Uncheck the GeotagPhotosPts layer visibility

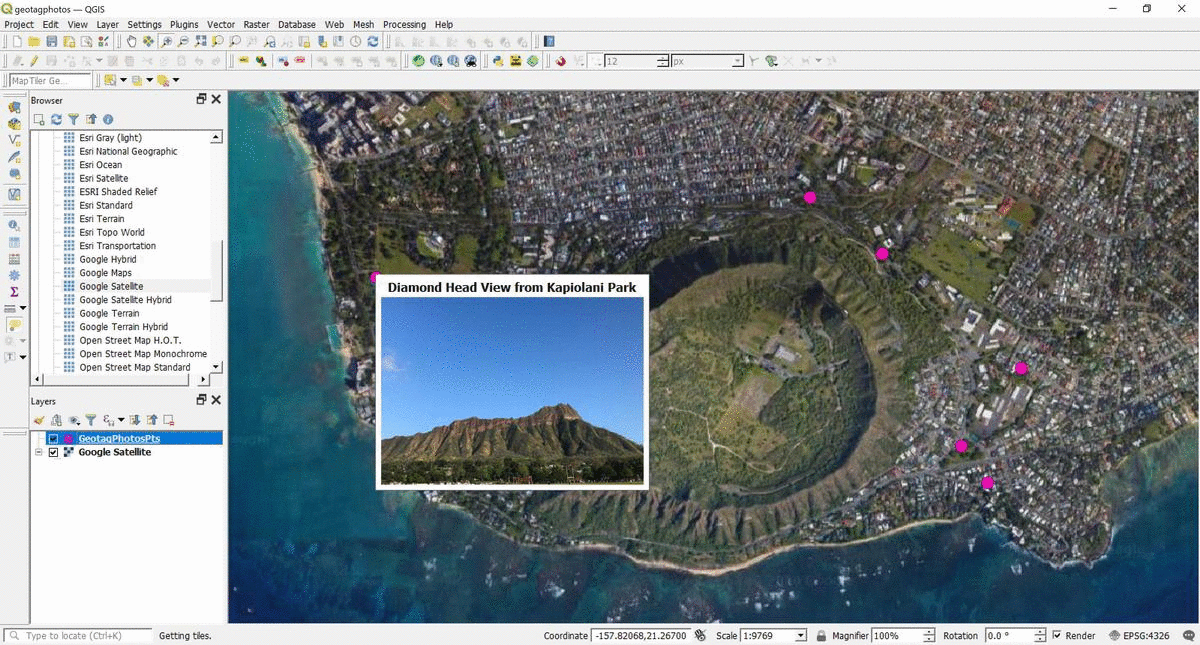53,439
